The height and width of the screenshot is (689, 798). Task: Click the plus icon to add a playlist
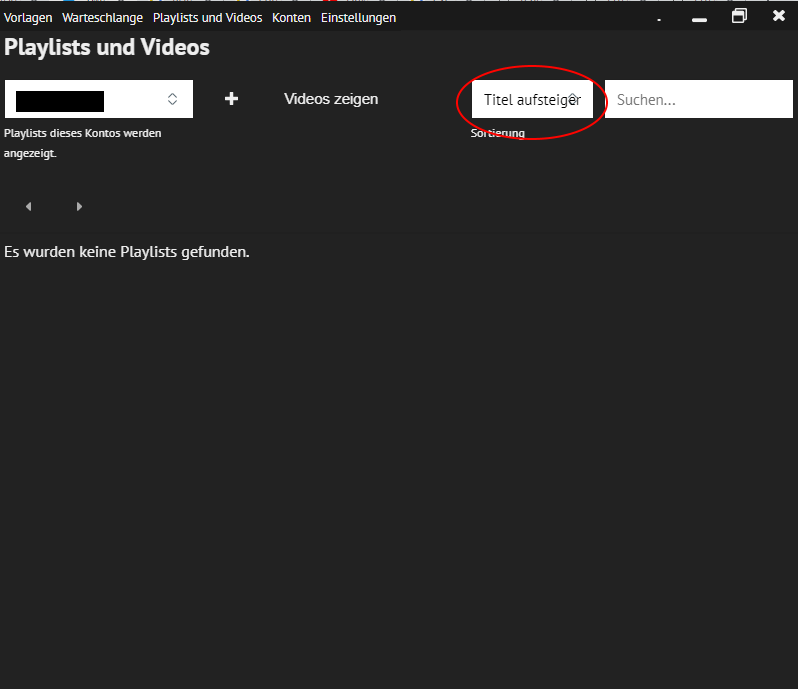231,99
